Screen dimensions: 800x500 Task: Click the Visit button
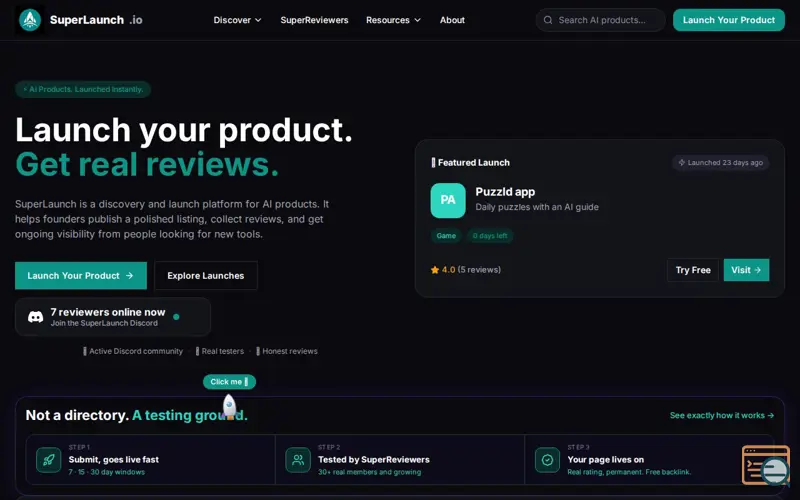[746, 270]
